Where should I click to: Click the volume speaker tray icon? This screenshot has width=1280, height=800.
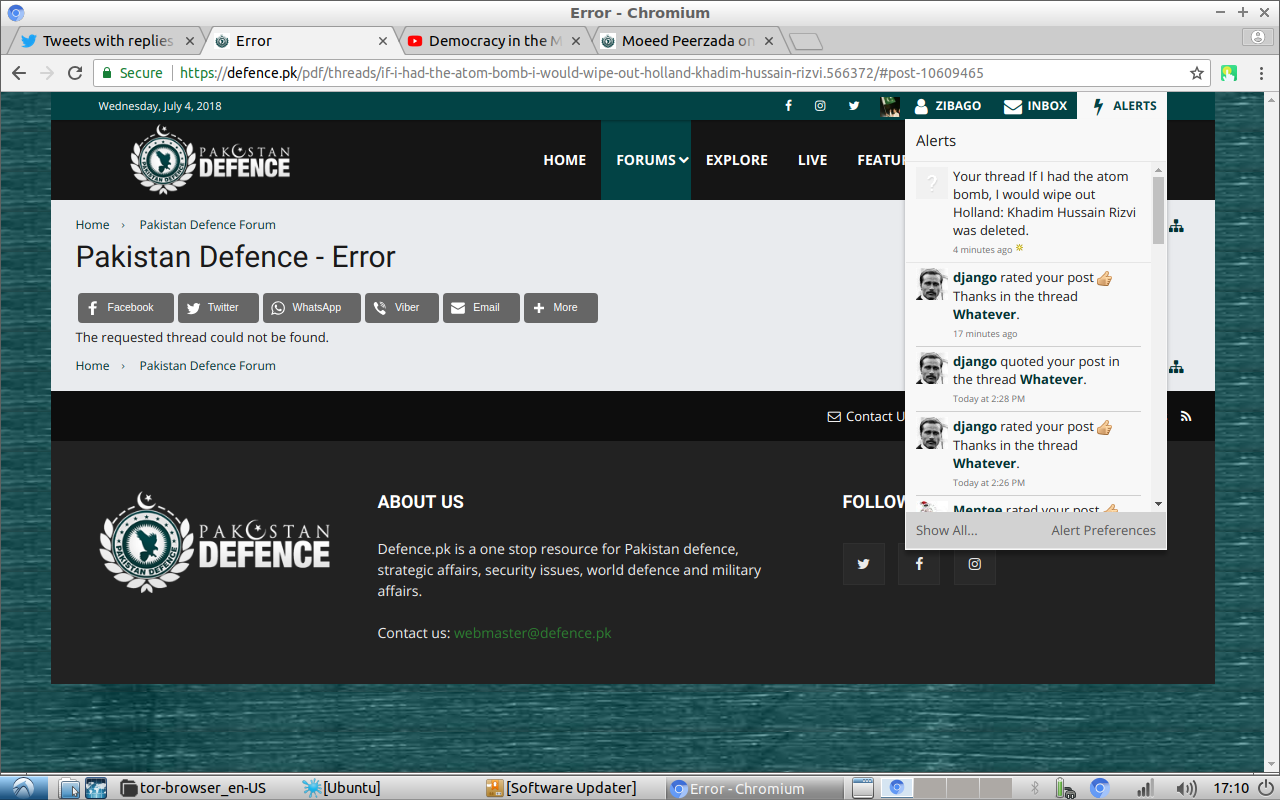click(1186, 788)
